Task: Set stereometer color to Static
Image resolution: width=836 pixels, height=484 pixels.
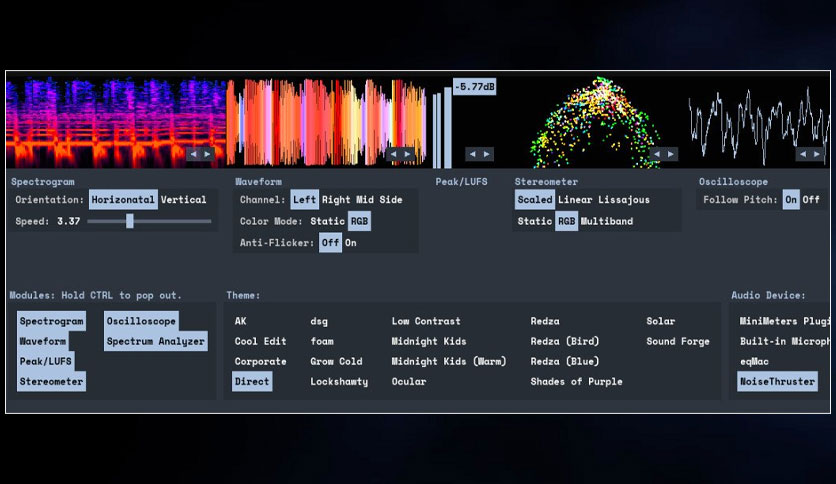Action: point(535,221)
